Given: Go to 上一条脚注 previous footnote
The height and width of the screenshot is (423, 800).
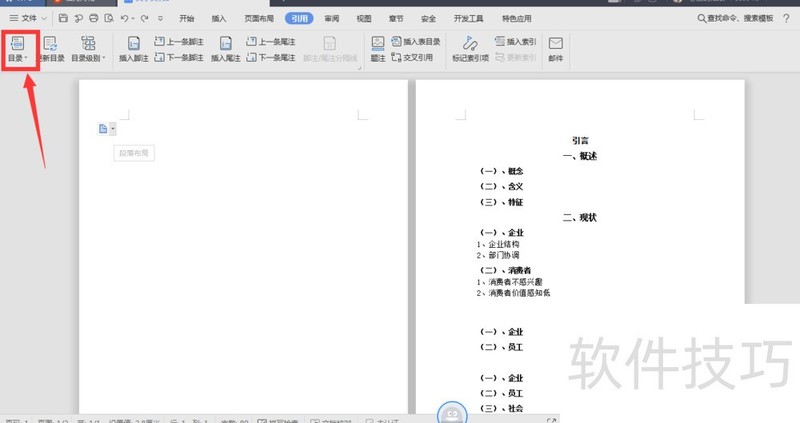Looking at the screenshot, I should [178, 41].
